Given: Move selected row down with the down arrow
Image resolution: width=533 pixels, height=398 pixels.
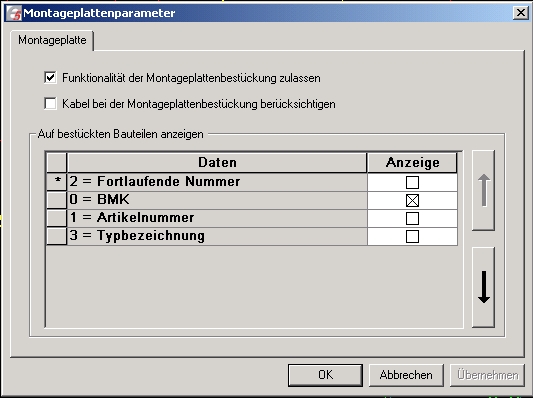Looking at the screenshot, I should pos(483,287).
